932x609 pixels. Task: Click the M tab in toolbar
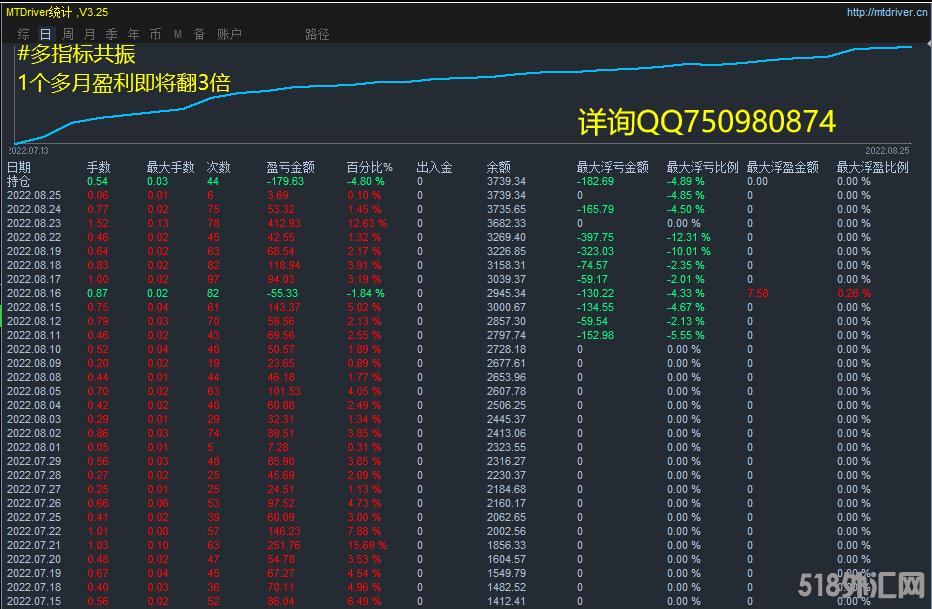pyautogui.click(x=178, y=34)
